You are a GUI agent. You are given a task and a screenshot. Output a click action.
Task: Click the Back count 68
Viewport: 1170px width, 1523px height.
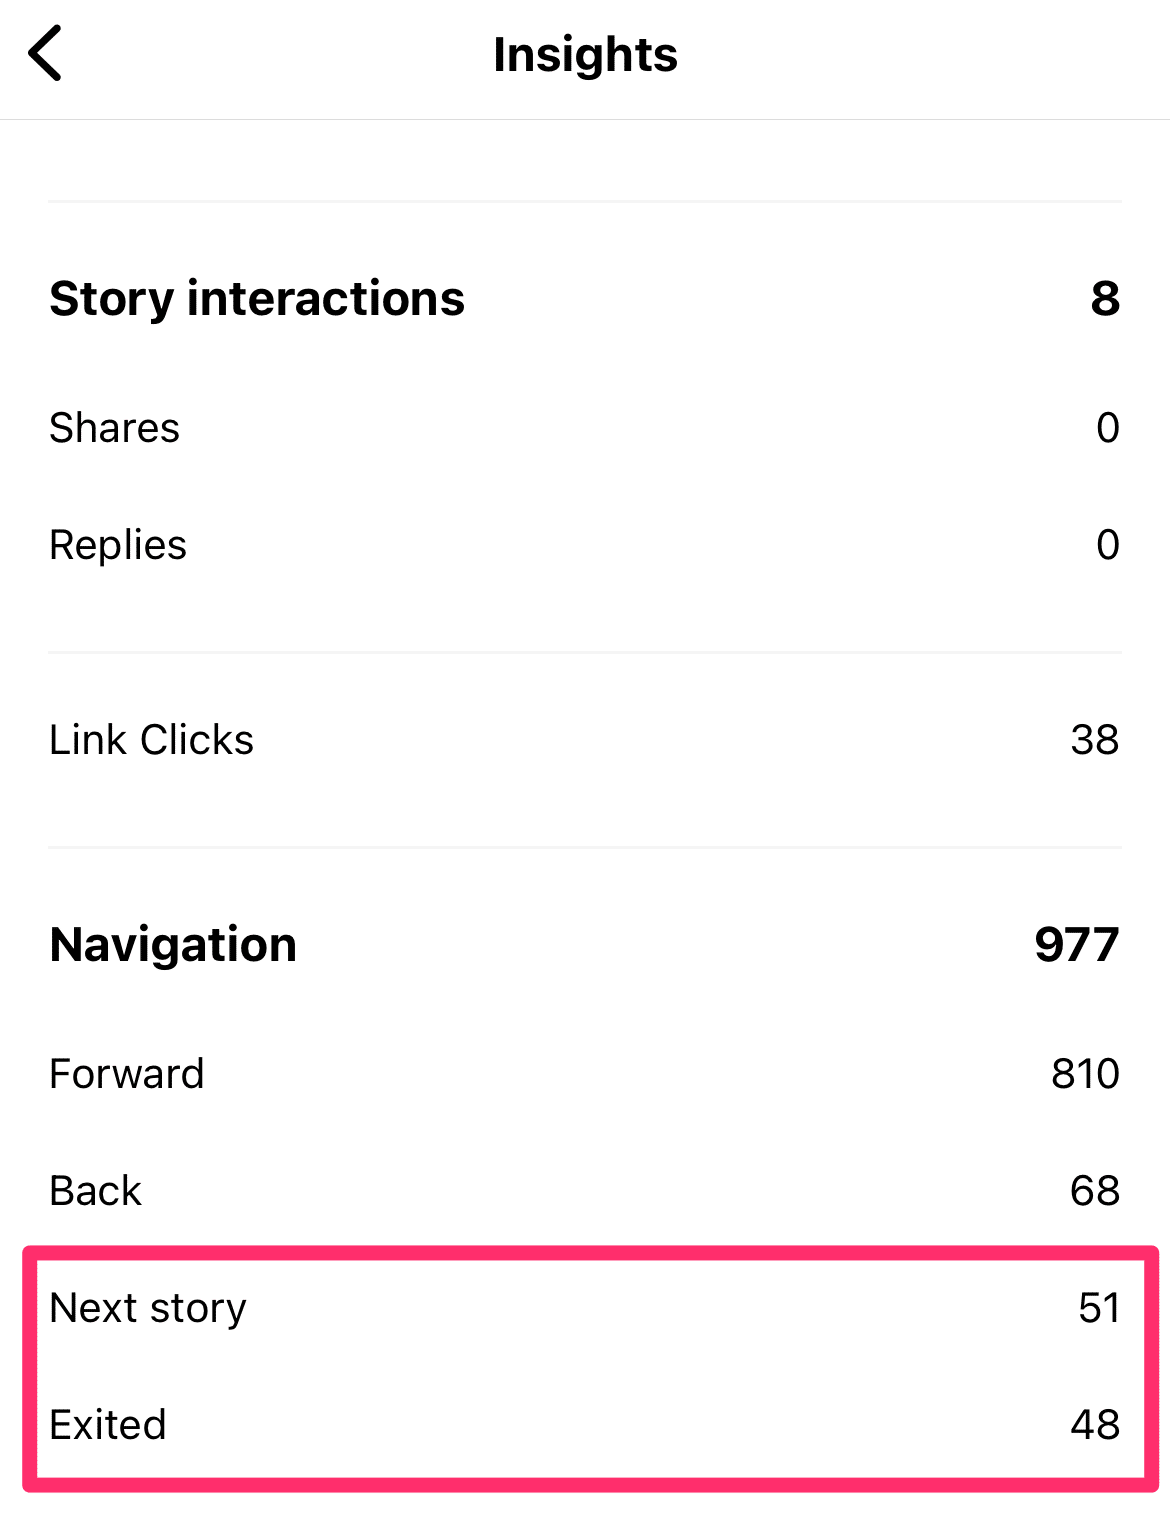(1094, 1191)
